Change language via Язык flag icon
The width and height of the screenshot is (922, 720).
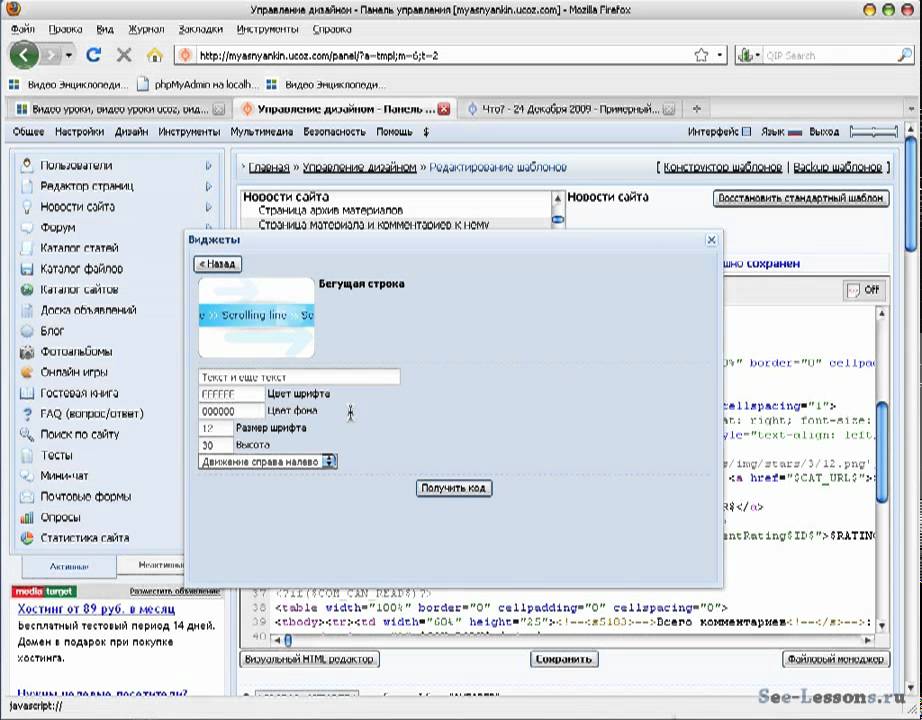click(x=795, y=132)
